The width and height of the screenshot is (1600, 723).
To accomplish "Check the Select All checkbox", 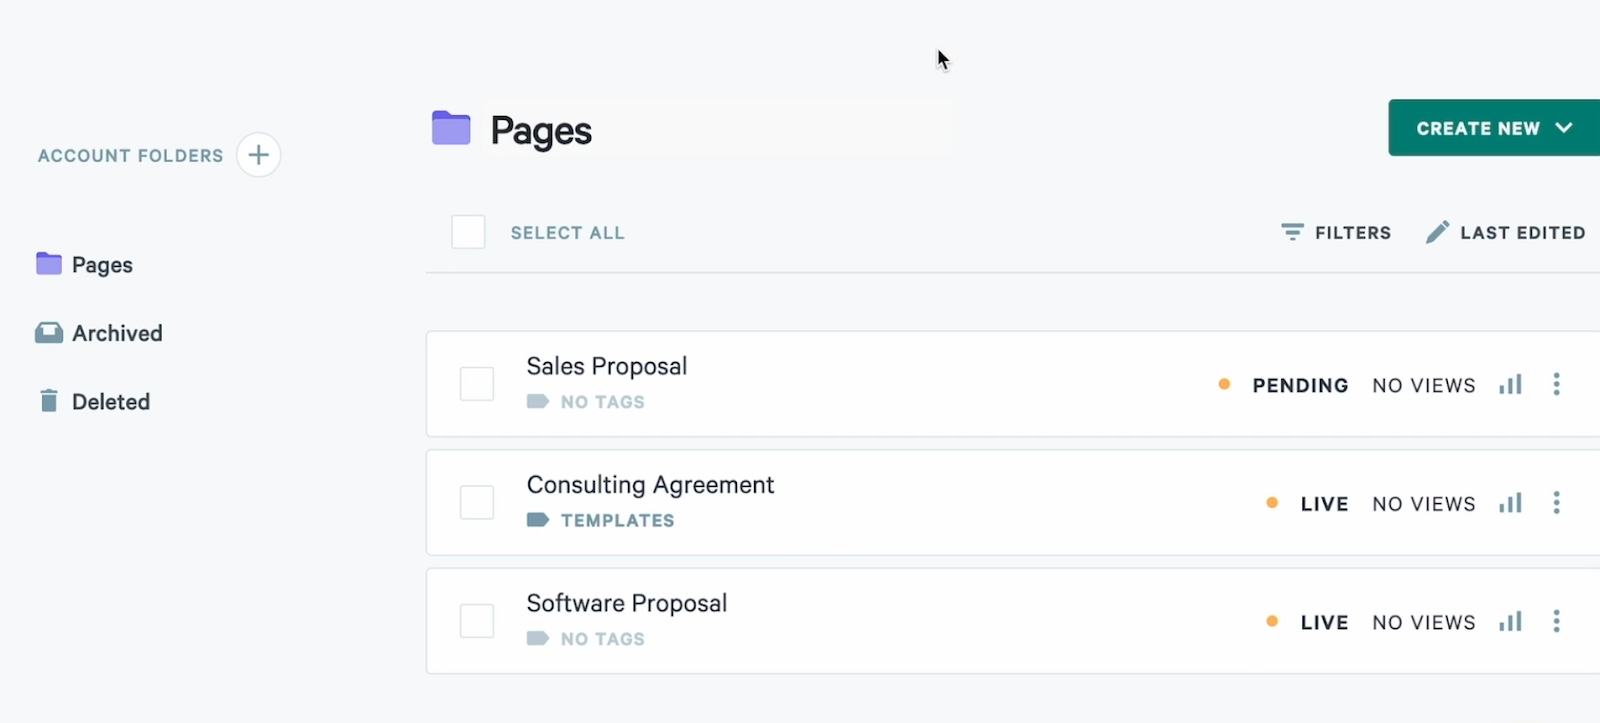I will [x=468, y=232].
